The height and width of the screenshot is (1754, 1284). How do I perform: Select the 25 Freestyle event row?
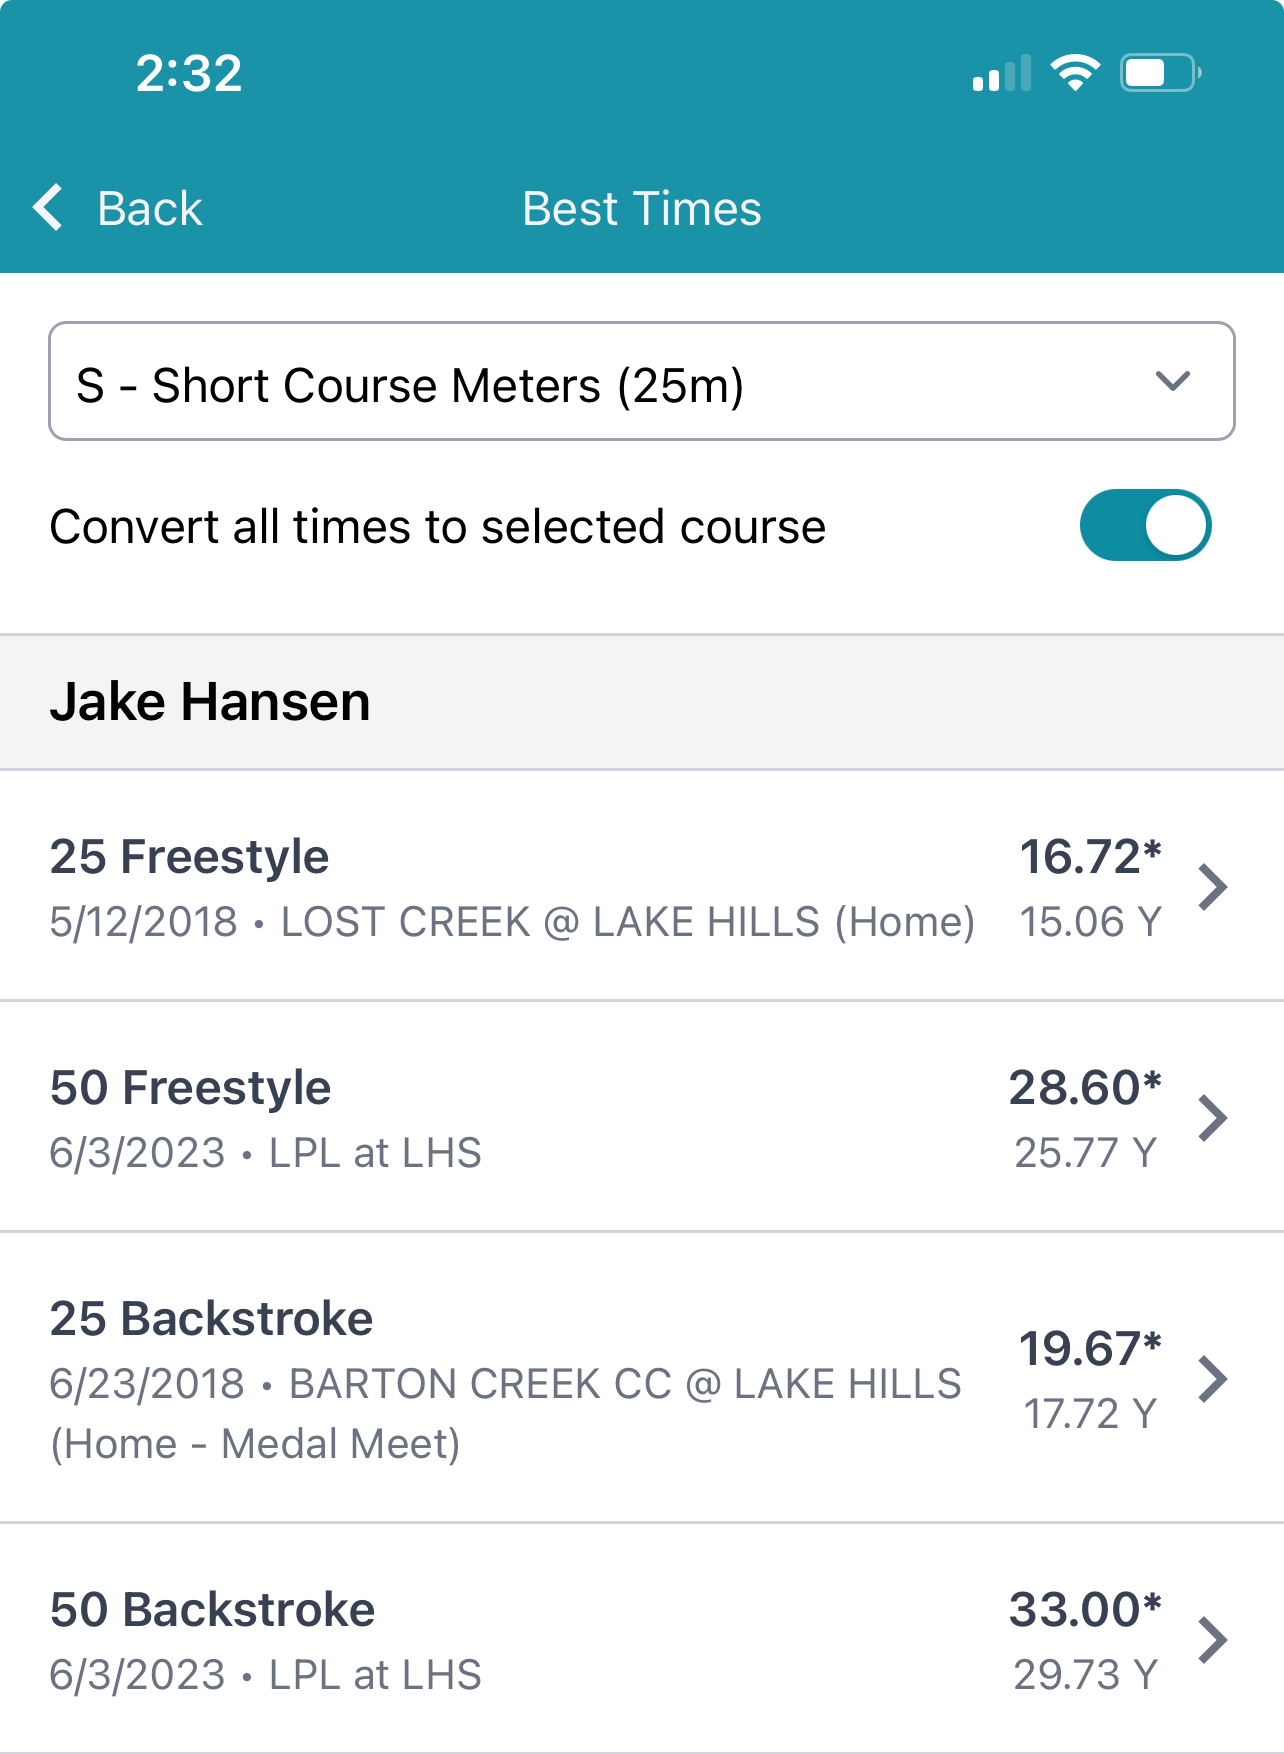tap(642, 886)
